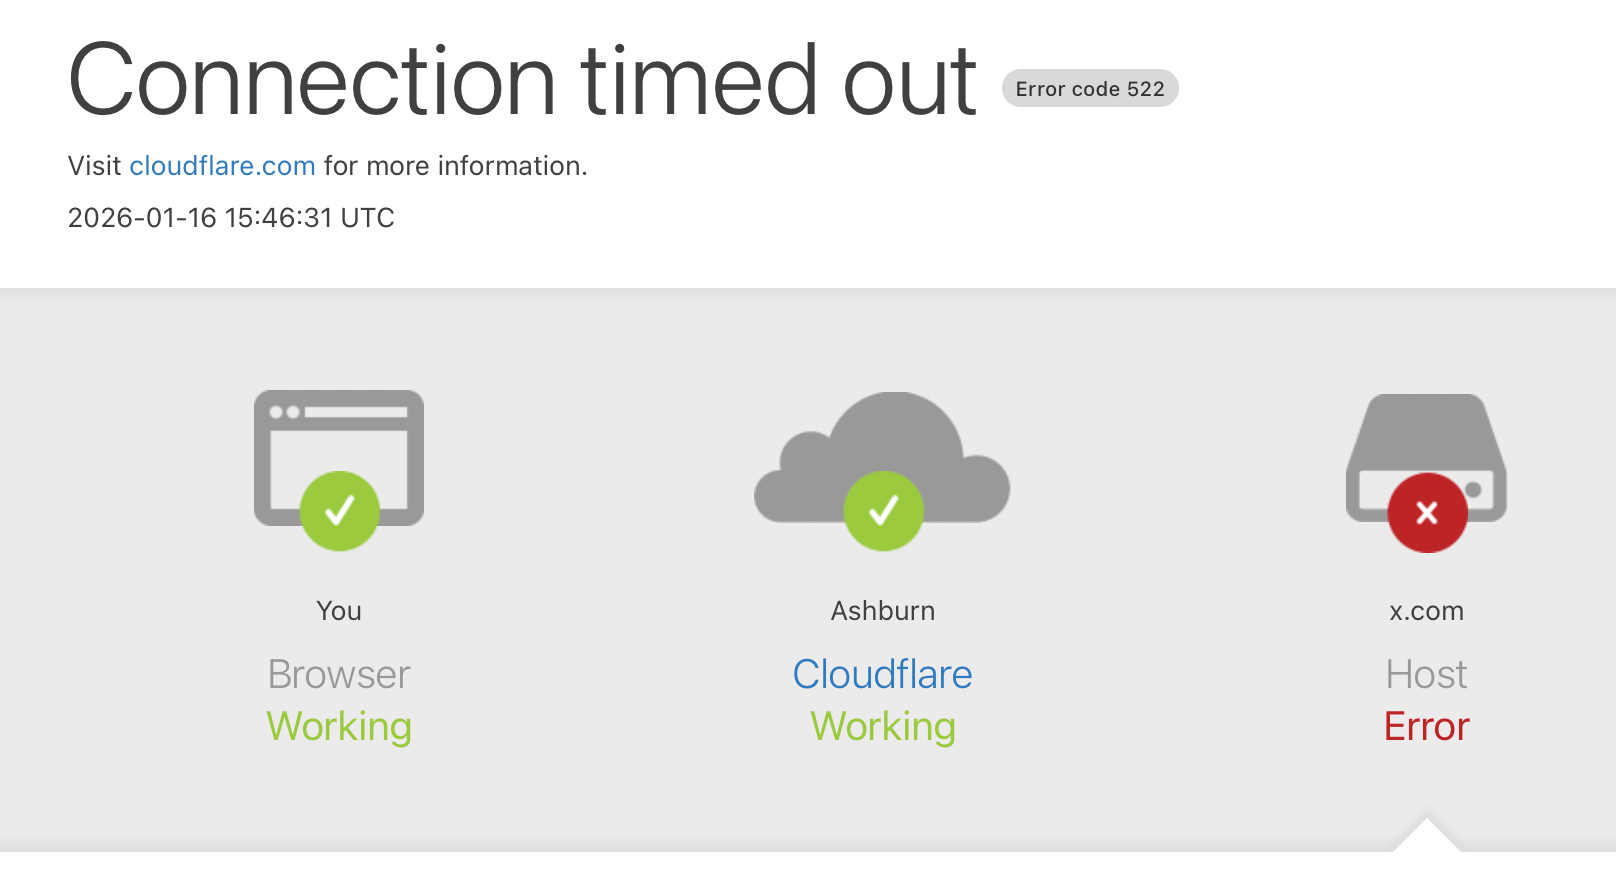Open the cloudflare.com link
The image size is (1616, 890).
222,166
